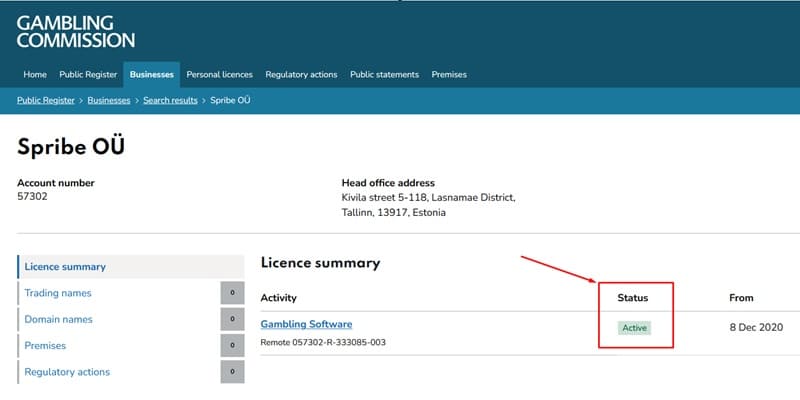Screen dimensions: 800x400
Task: Follow the Businesses breadcrumb link
Action: pos(109,101)
